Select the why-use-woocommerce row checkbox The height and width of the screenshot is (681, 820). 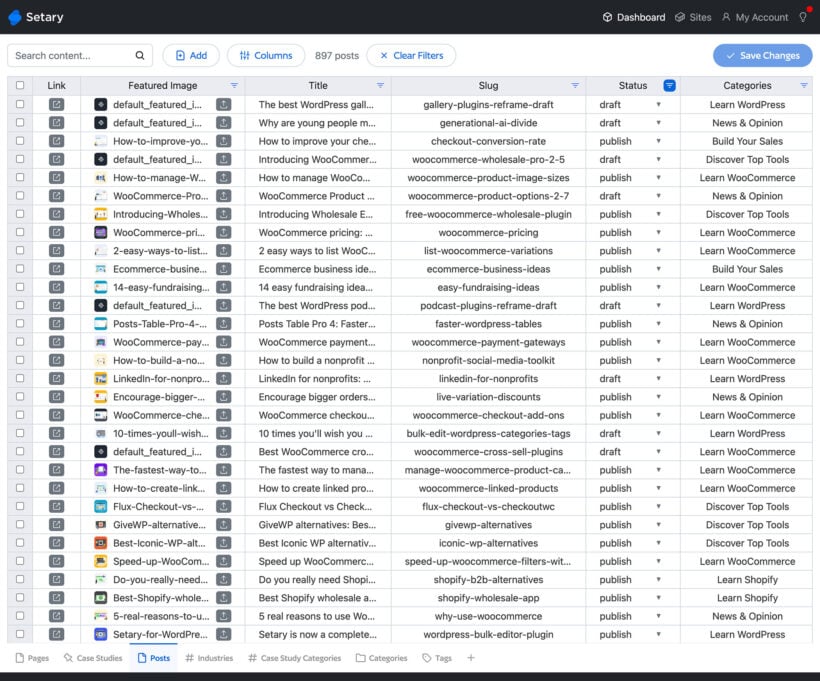(20, 616)
